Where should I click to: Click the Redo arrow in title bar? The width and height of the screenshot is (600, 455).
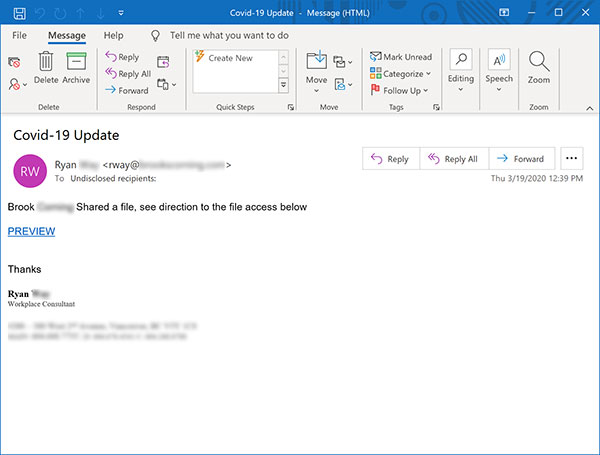coord(60,13)
